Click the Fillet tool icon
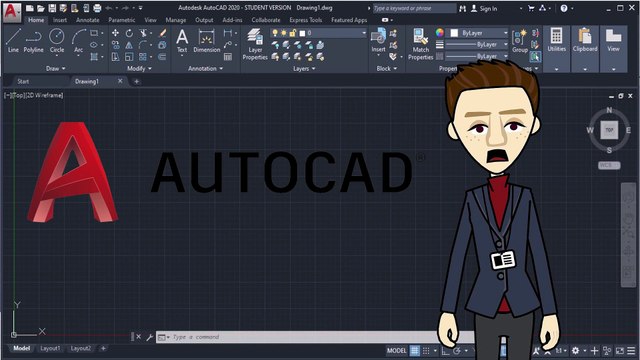This screenshot has width=640, height=360. tap(143, 45)
